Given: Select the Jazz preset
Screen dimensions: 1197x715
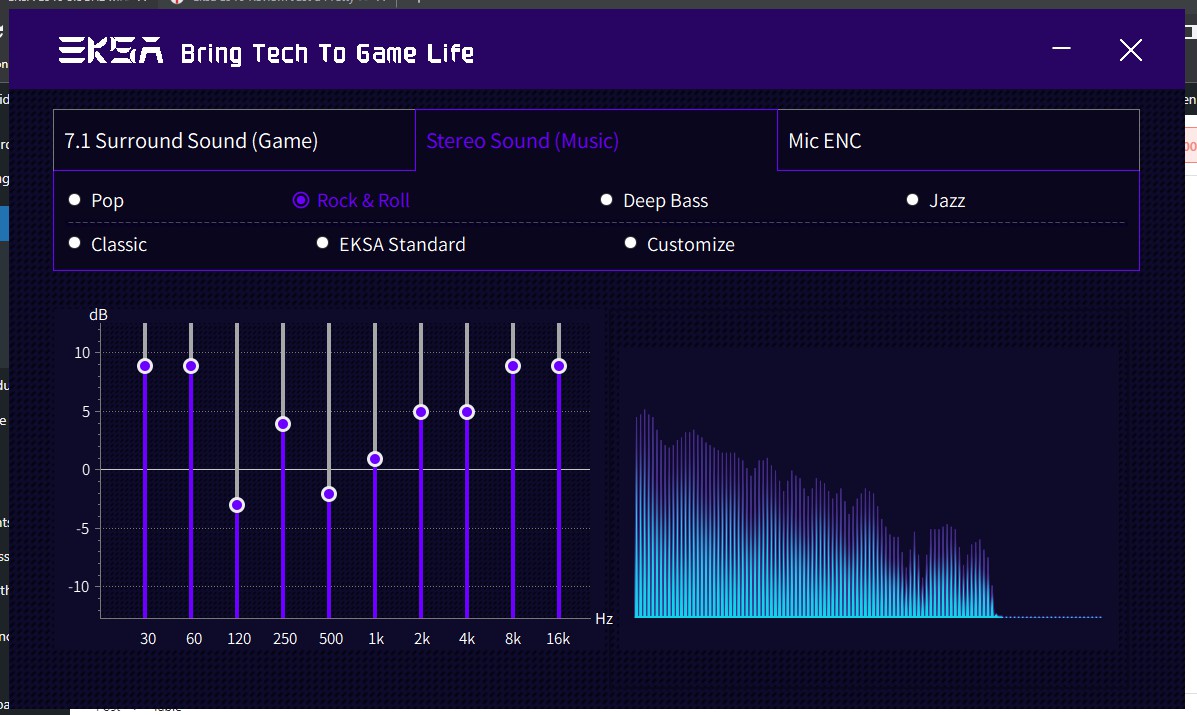Looking at the screenshot, I should (912, 200).
